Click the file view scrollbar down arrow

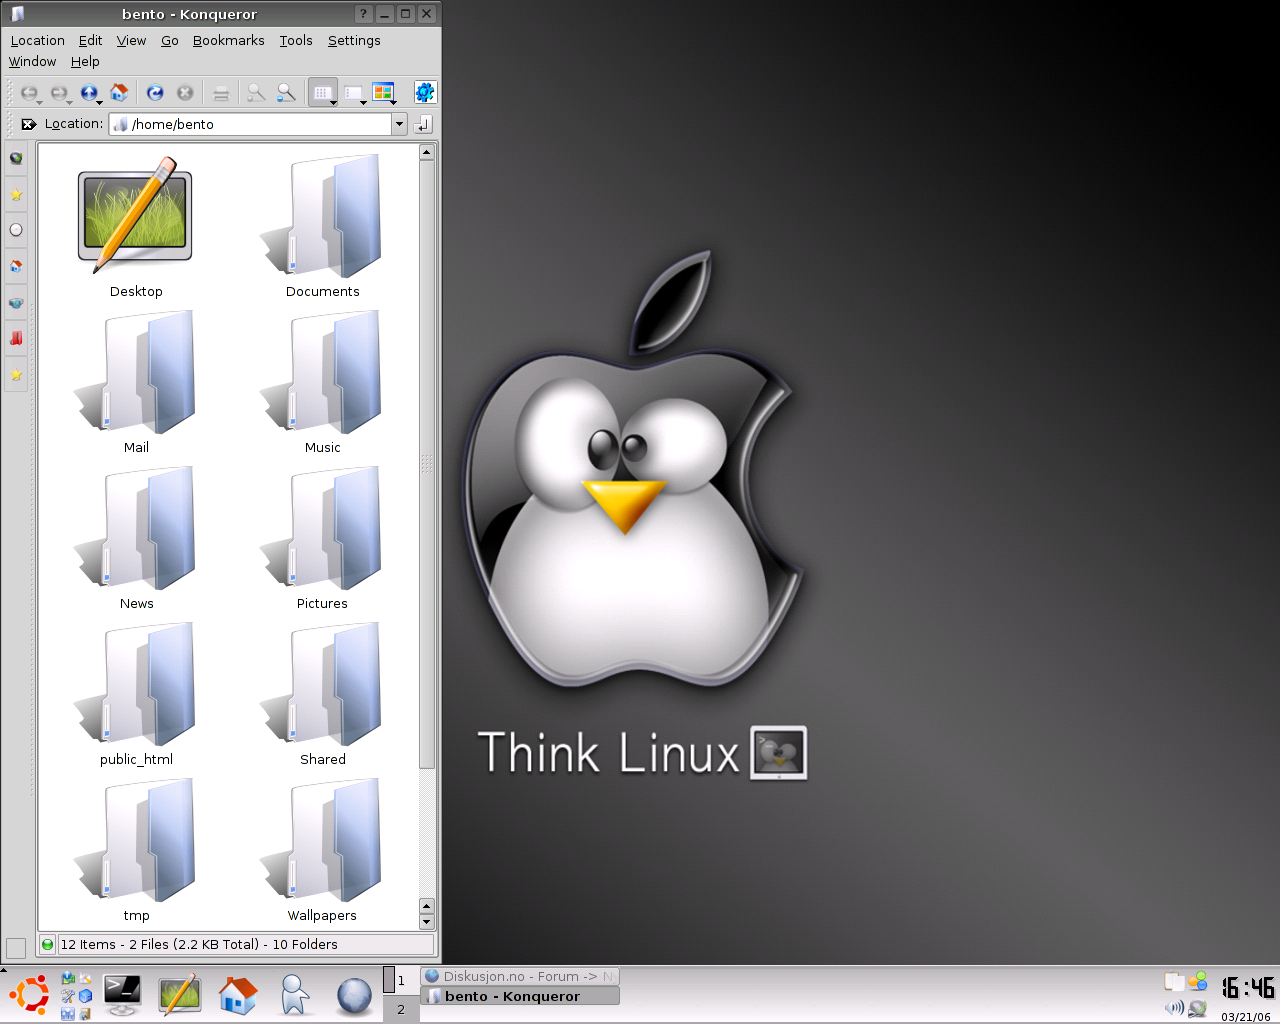coord(427,922)
